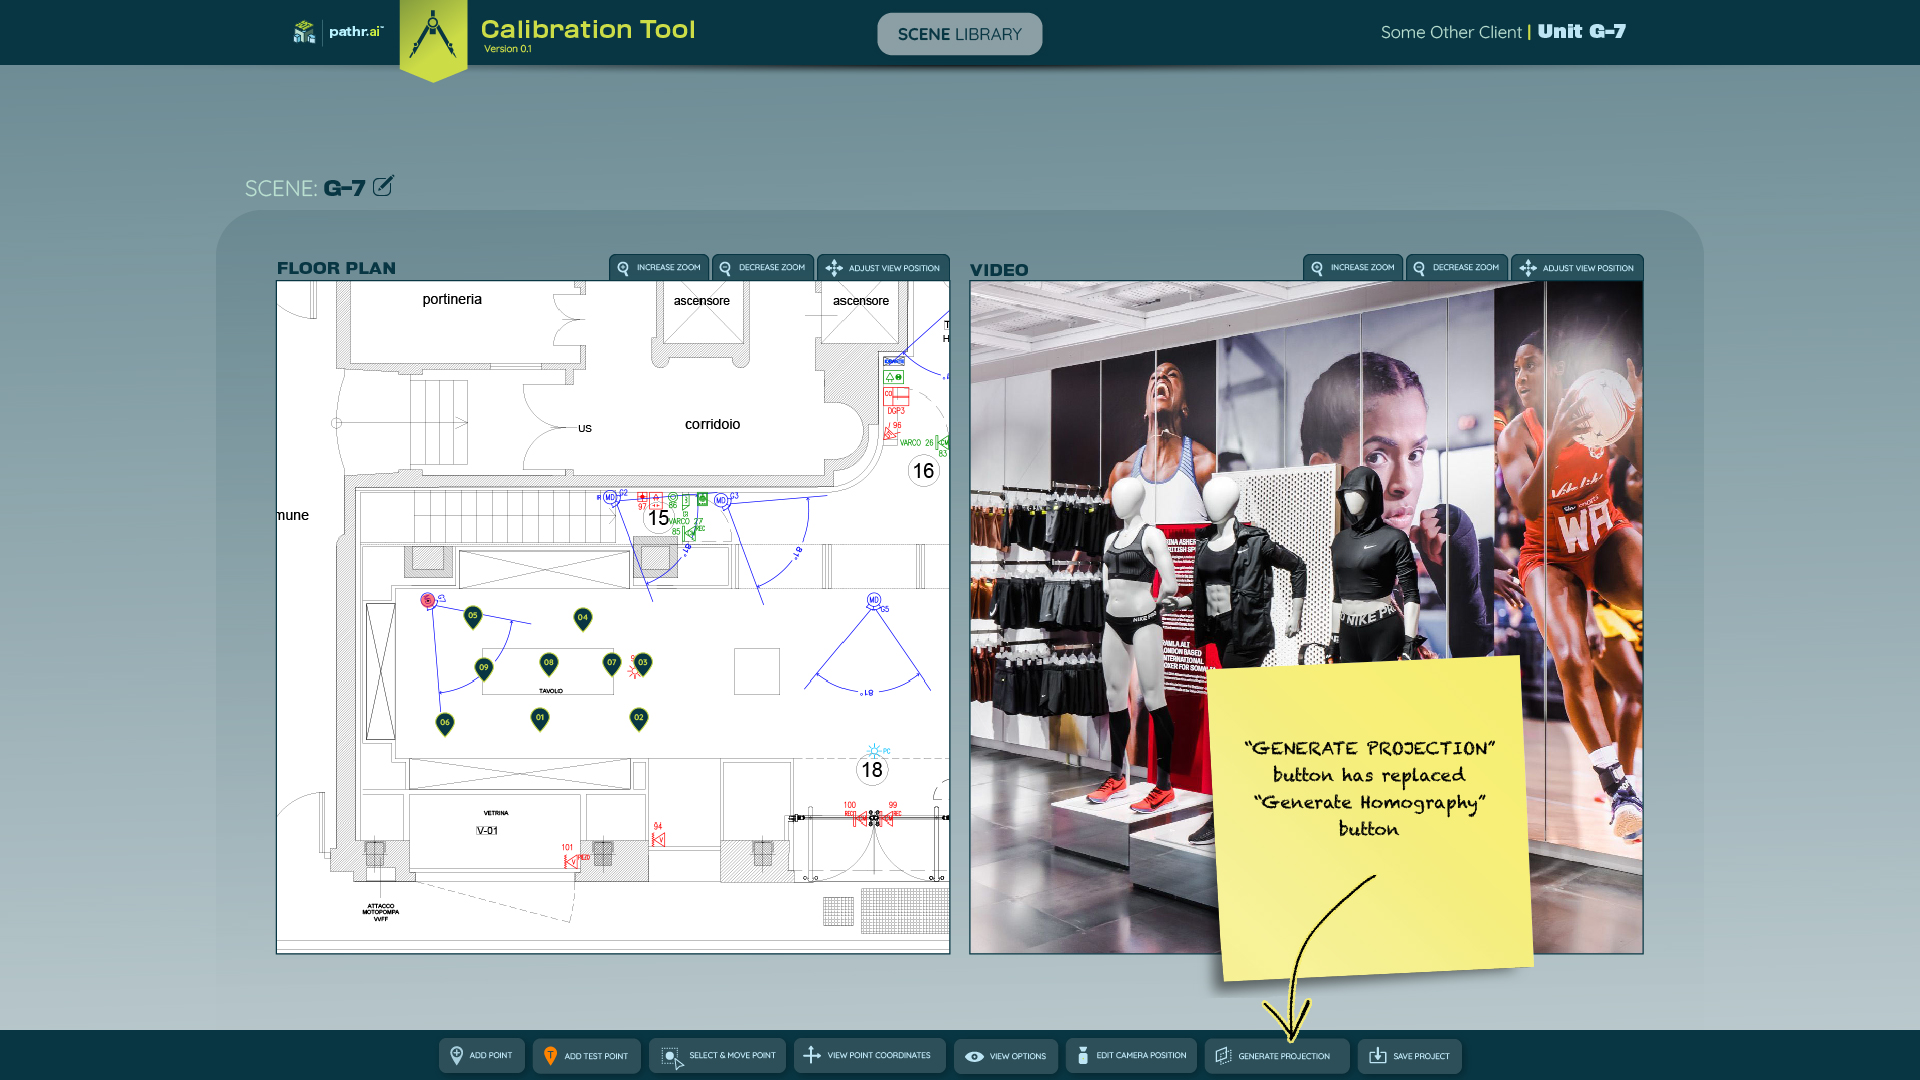The width and height of the screenshot is (1920, 1080).
Task: Adjust view position of video panel
Action: [x=1577, y=268]
